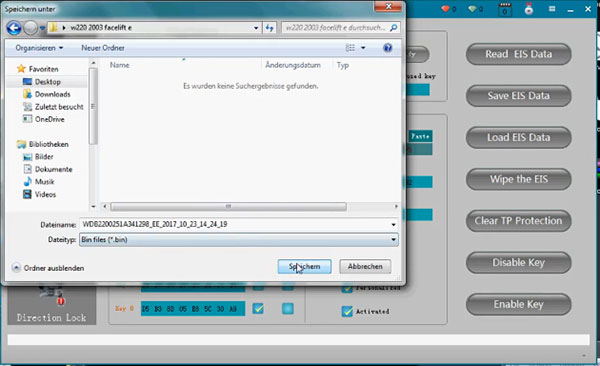Viewport: 600px width, 366px height.
Task: Click the horizontal scrollbar in the file list
Action: pos(228,207)
